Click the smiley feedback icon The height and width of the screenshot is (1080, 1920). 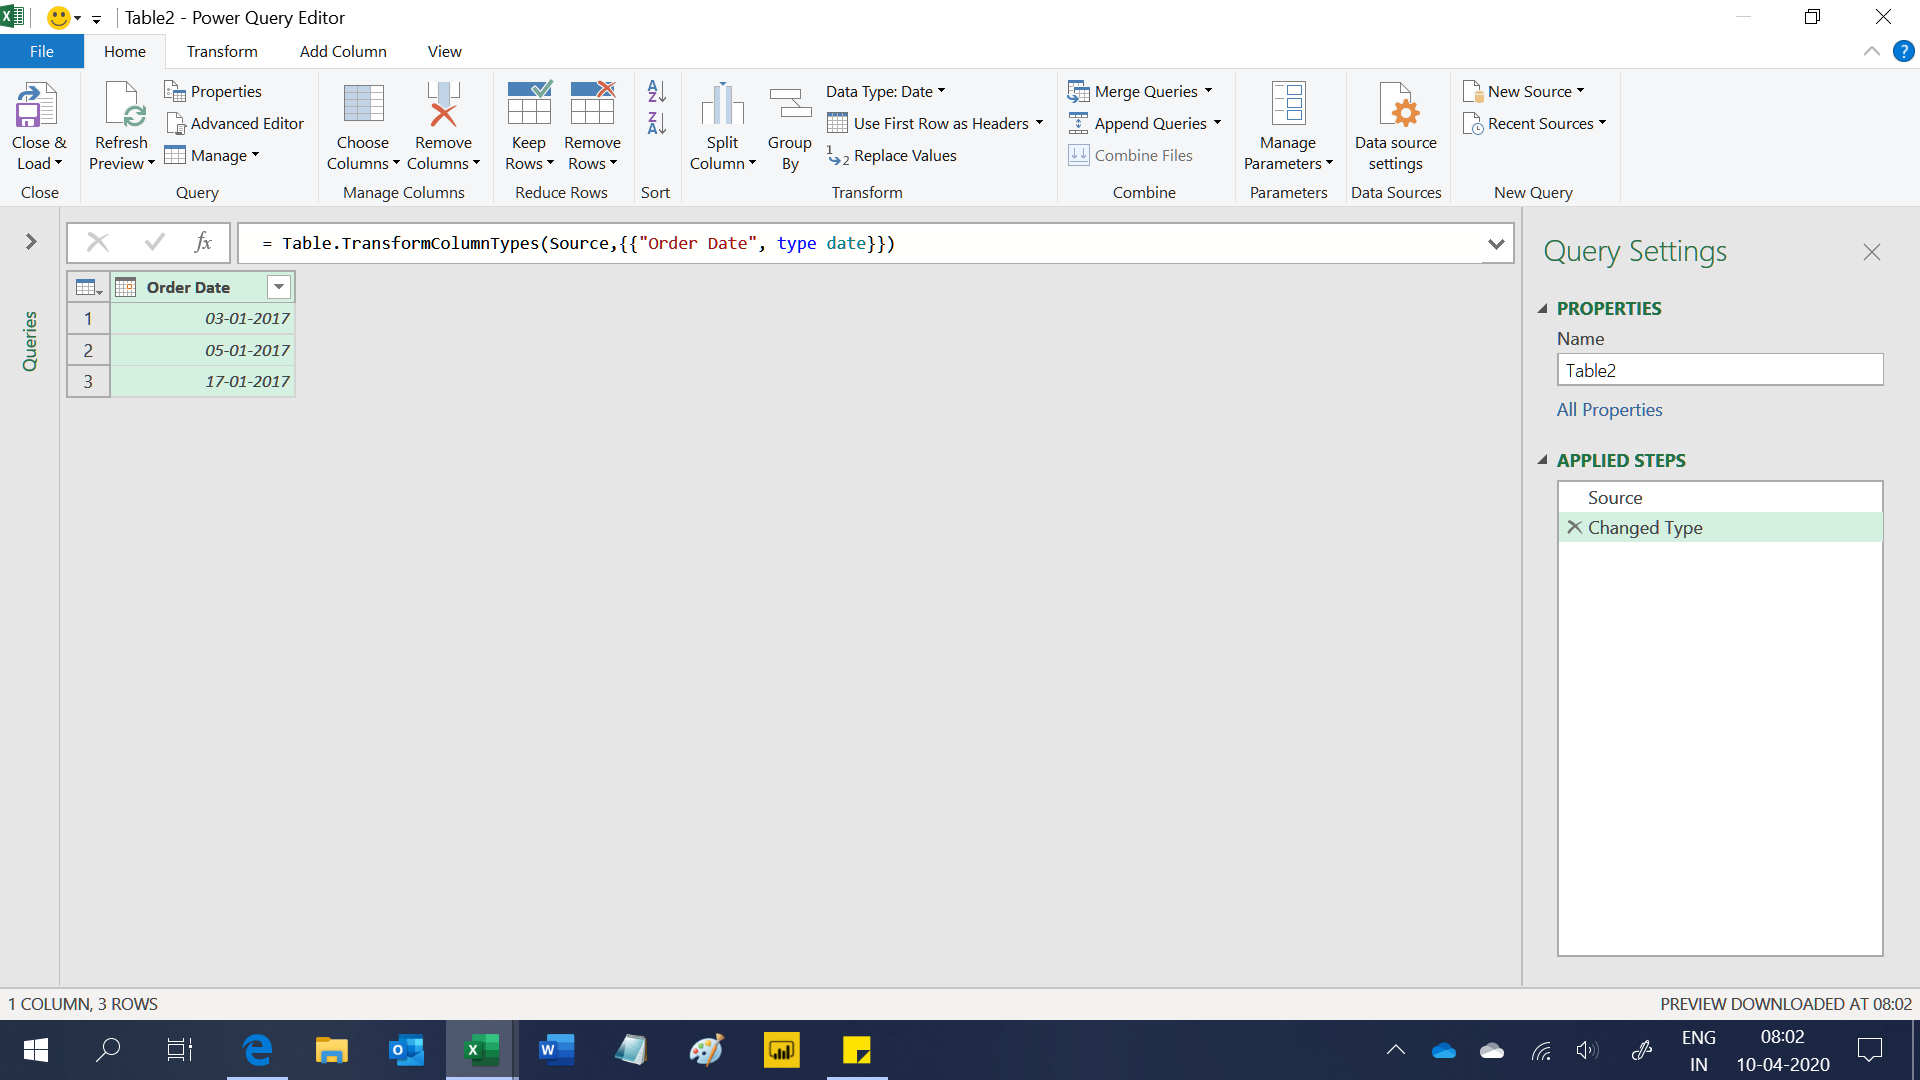point(59,17)
